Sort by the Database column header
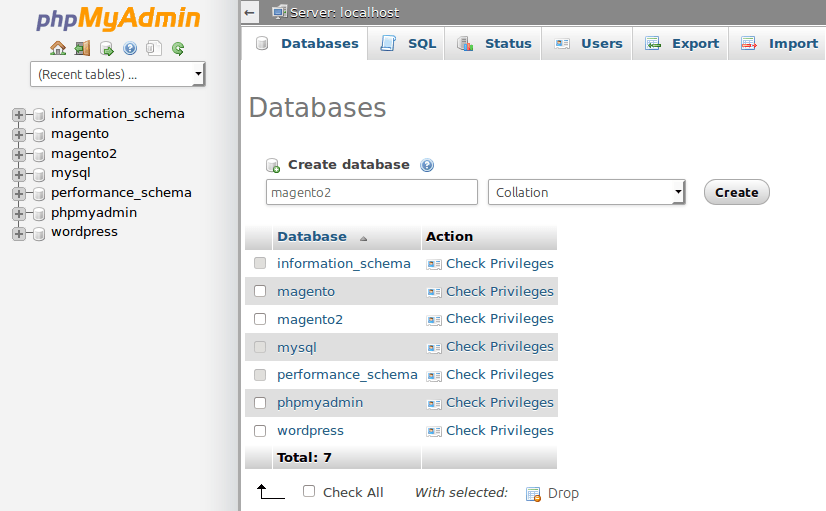The image size is (826, 511). coord(312,237)
